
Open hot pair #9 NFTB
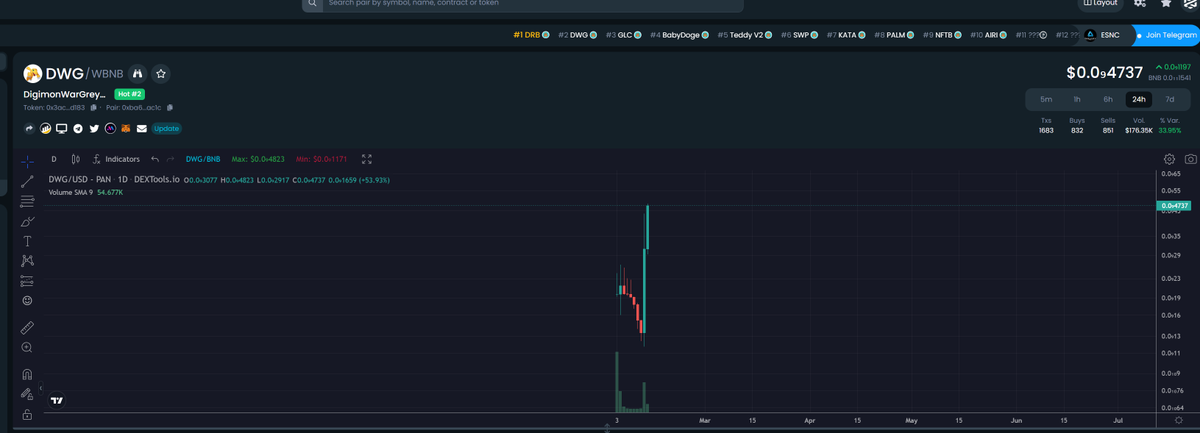coord(943,35)
